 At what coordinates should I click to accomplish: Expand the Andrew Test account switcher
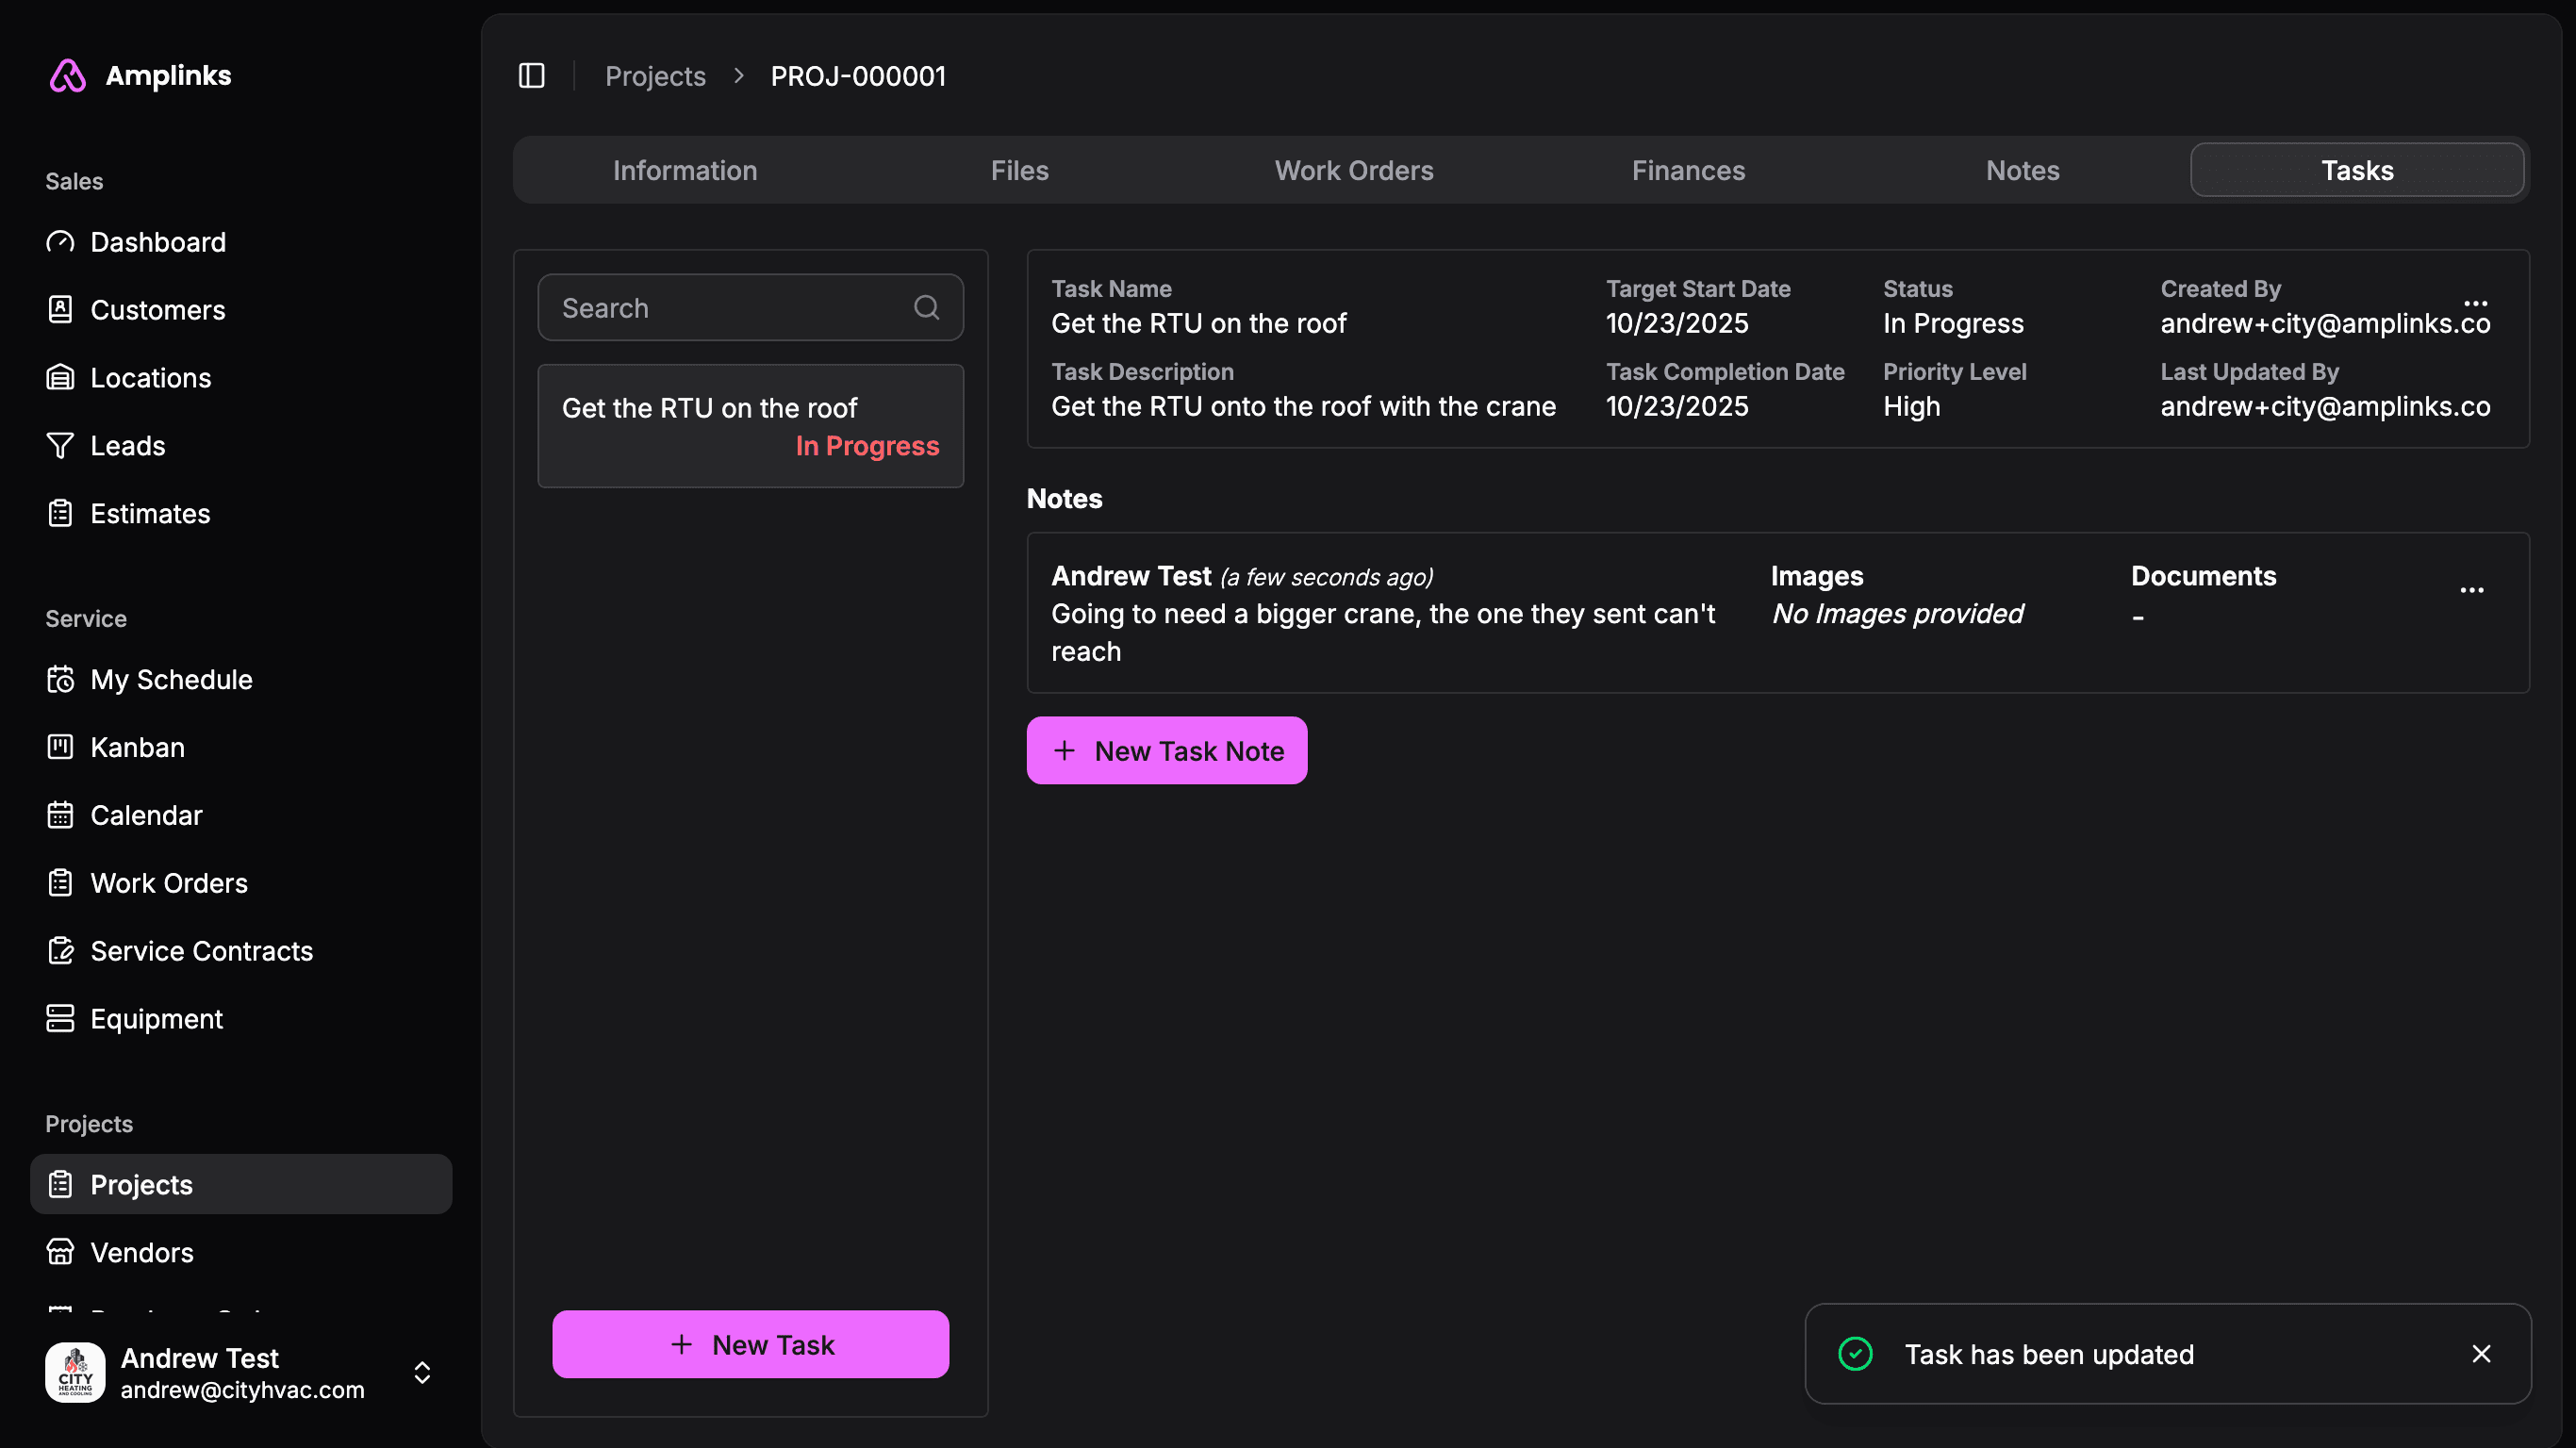point(422,1372)
